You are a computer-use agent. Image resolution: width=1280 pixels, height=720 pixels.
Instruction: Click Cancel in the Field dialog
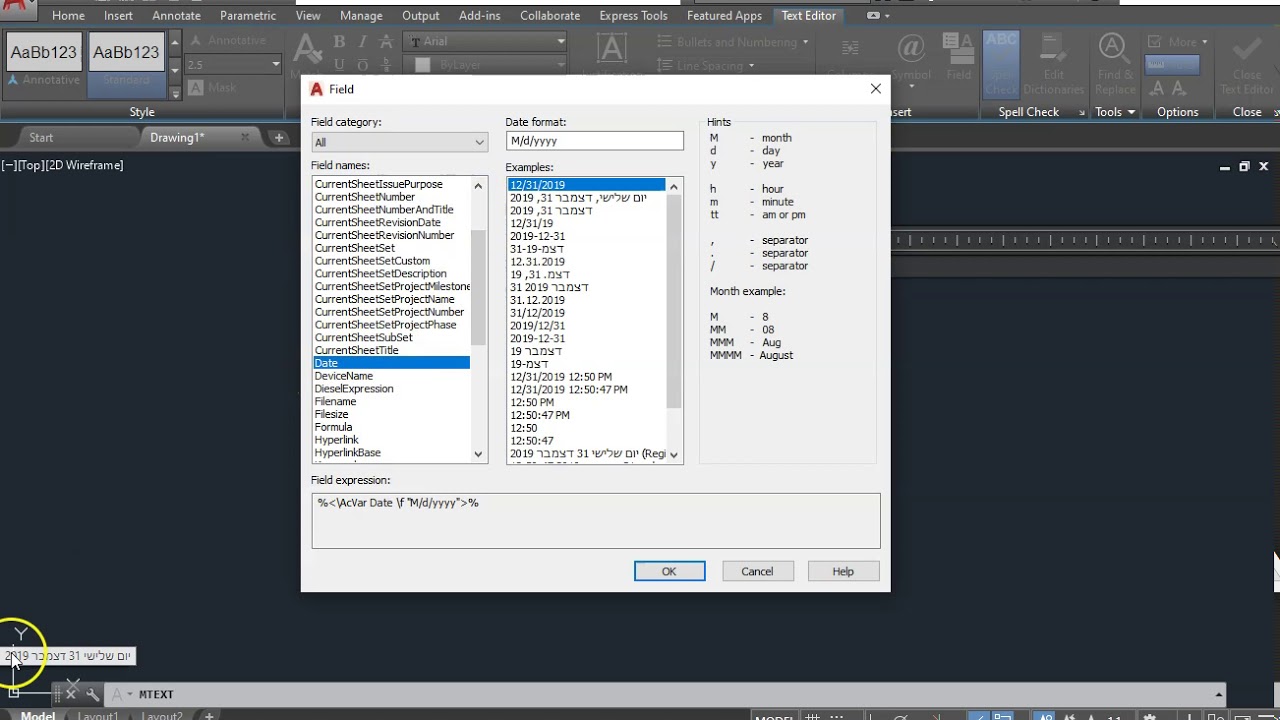(x=757, y=571)
